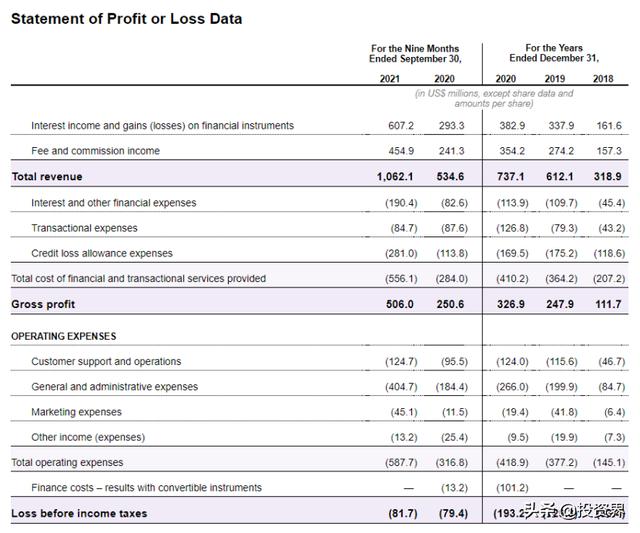Click the Marketing expenses row label
This screenshot has height=533, width=640.
coord(76,412)
